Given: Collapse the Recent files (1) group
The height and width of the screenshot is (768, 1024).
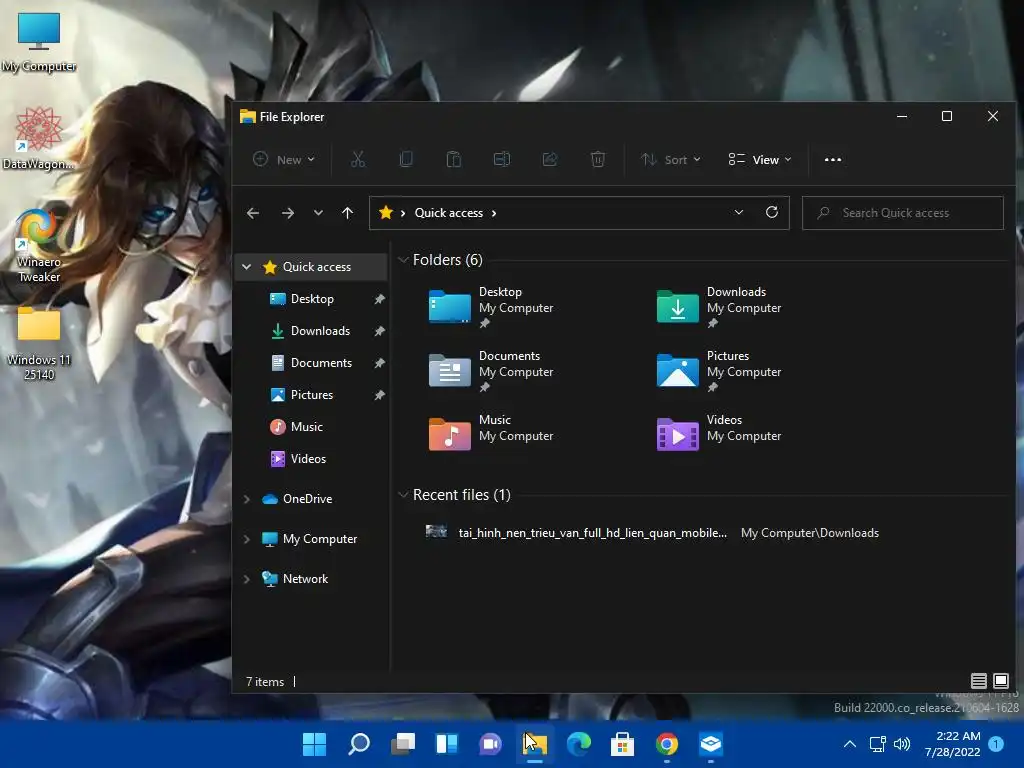Looking at the screenshot, I should pos(403,495).
